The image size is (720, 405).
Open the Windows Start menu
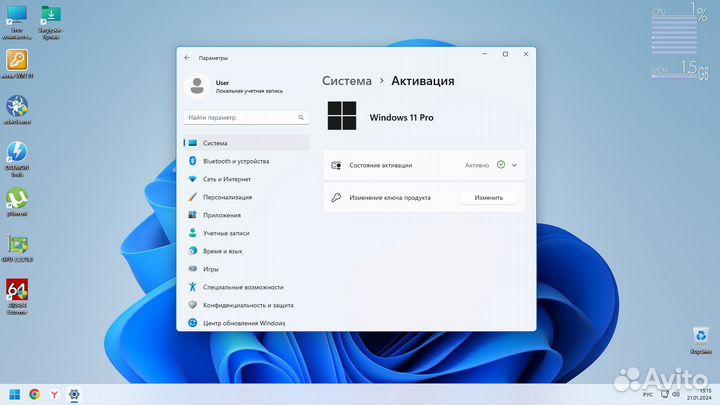pos(15,394)
